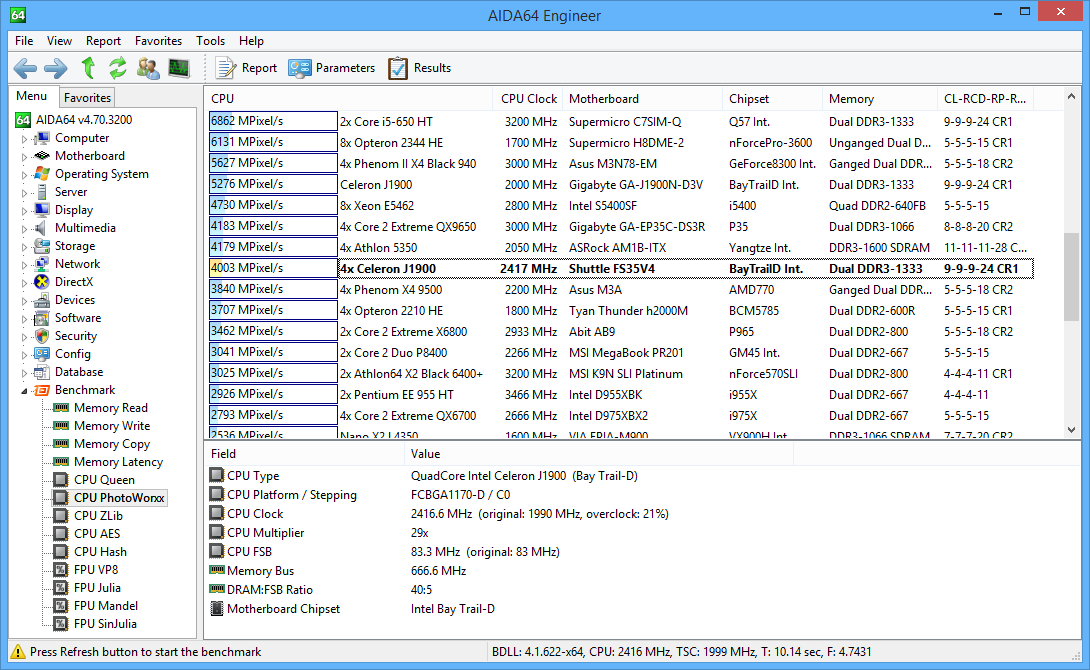Select the CPU PhotoWorxx benchmark
This screenshot has width=1090, height=670.
(119, 498)
